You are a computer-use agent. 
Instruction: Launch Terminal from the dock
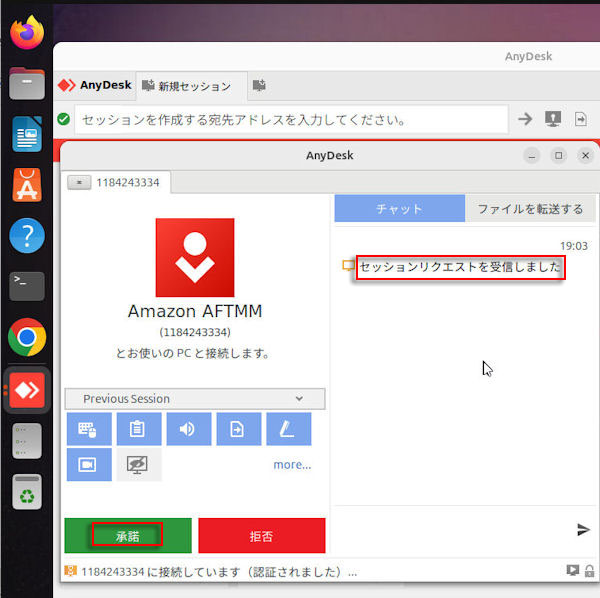pos(27,287)
